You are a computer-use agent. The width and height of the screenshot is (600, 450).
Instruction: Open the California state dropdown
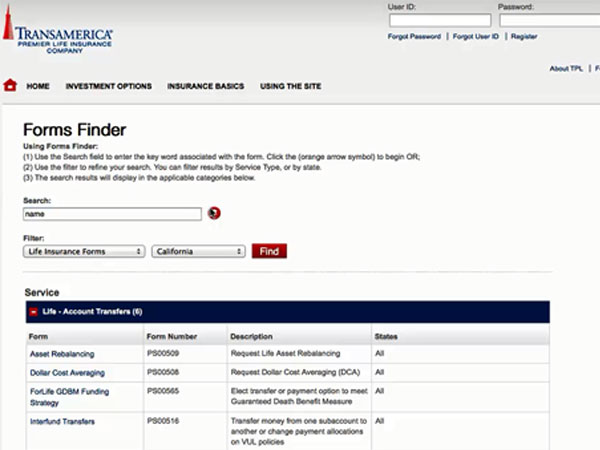[x=199, y=252]
